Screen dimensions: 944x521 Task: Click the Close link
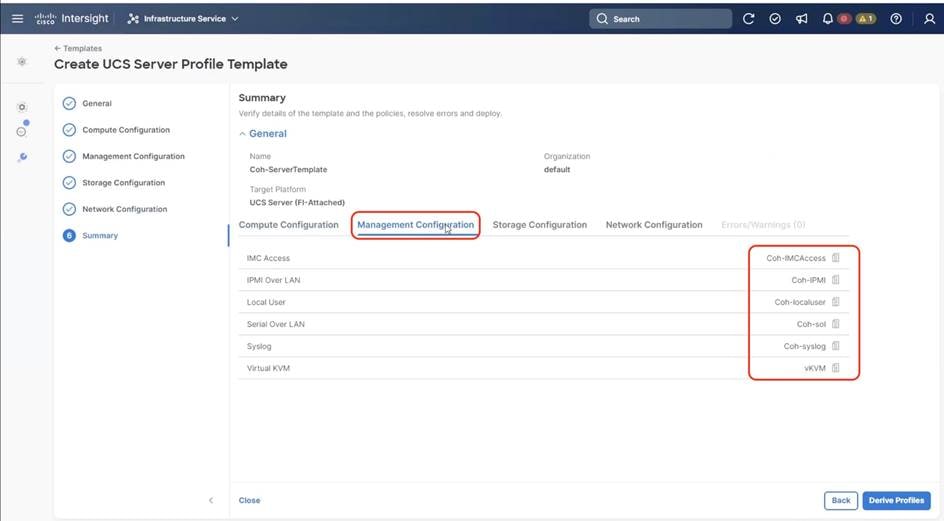(x=249, y=500)
